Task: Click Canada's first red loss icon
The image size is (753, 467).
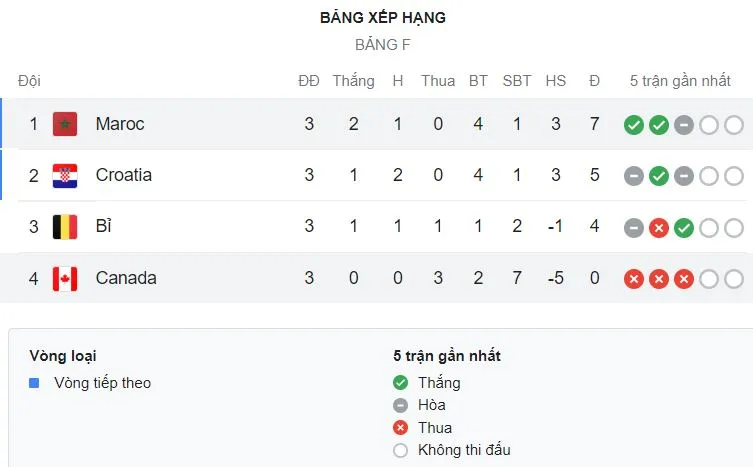Action: point(633,279)
